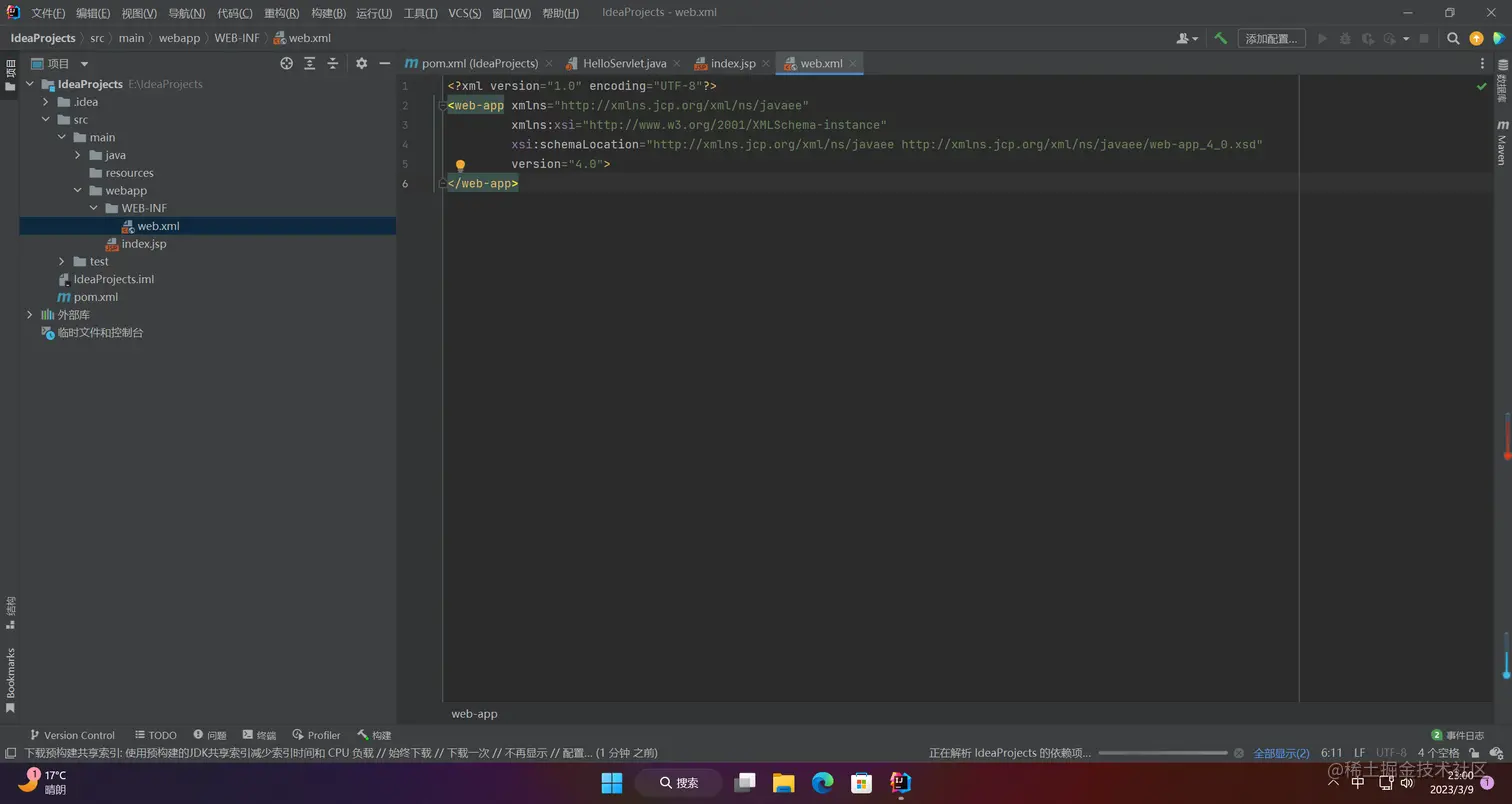Click the locate/select opened file target icon
Viewport: 1512px width, 804px height.
286,63
